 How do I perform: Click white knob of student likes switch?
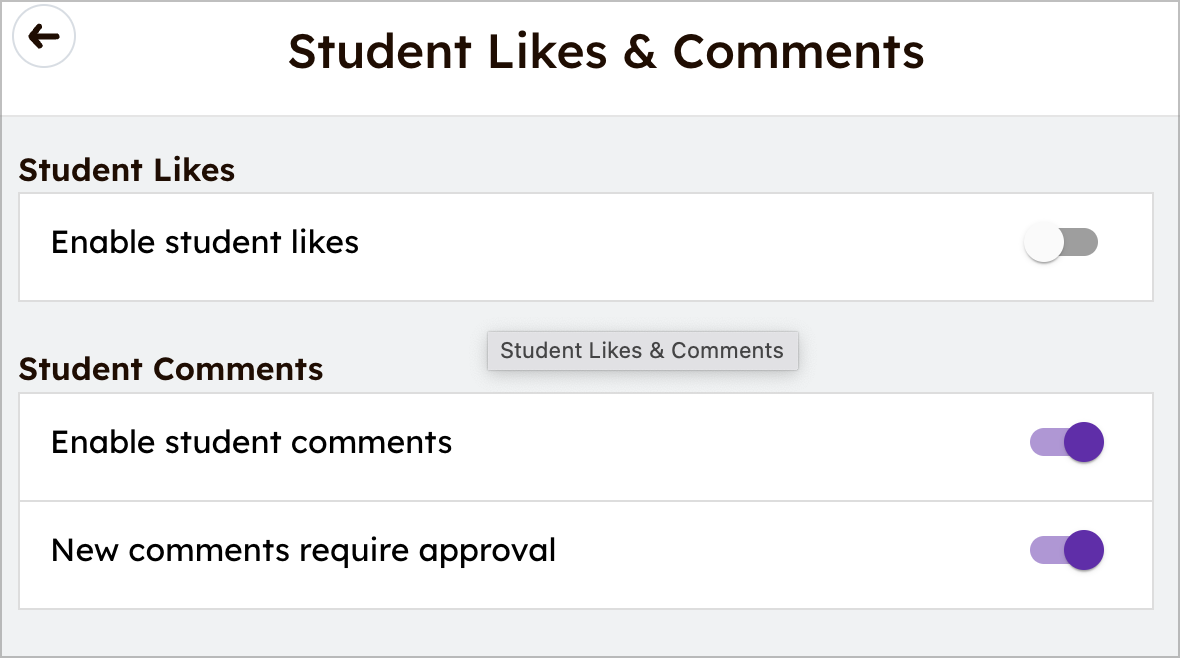pyautogui.click(x=1044, y=243)
